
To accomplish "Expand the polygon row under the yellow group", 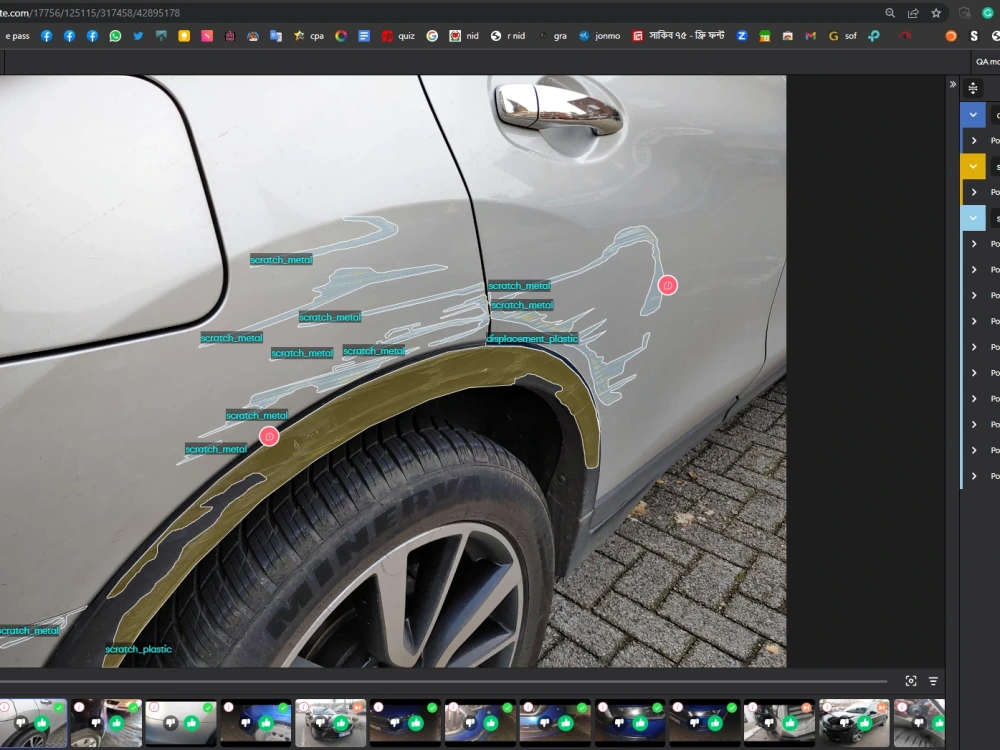I will 974,192.
